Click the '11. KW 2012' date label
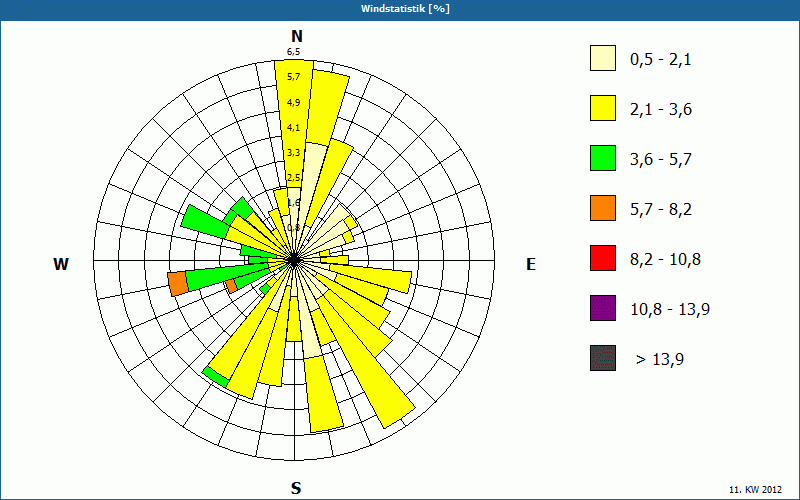Screen dimensions: 800x500 tap(755, 490)
